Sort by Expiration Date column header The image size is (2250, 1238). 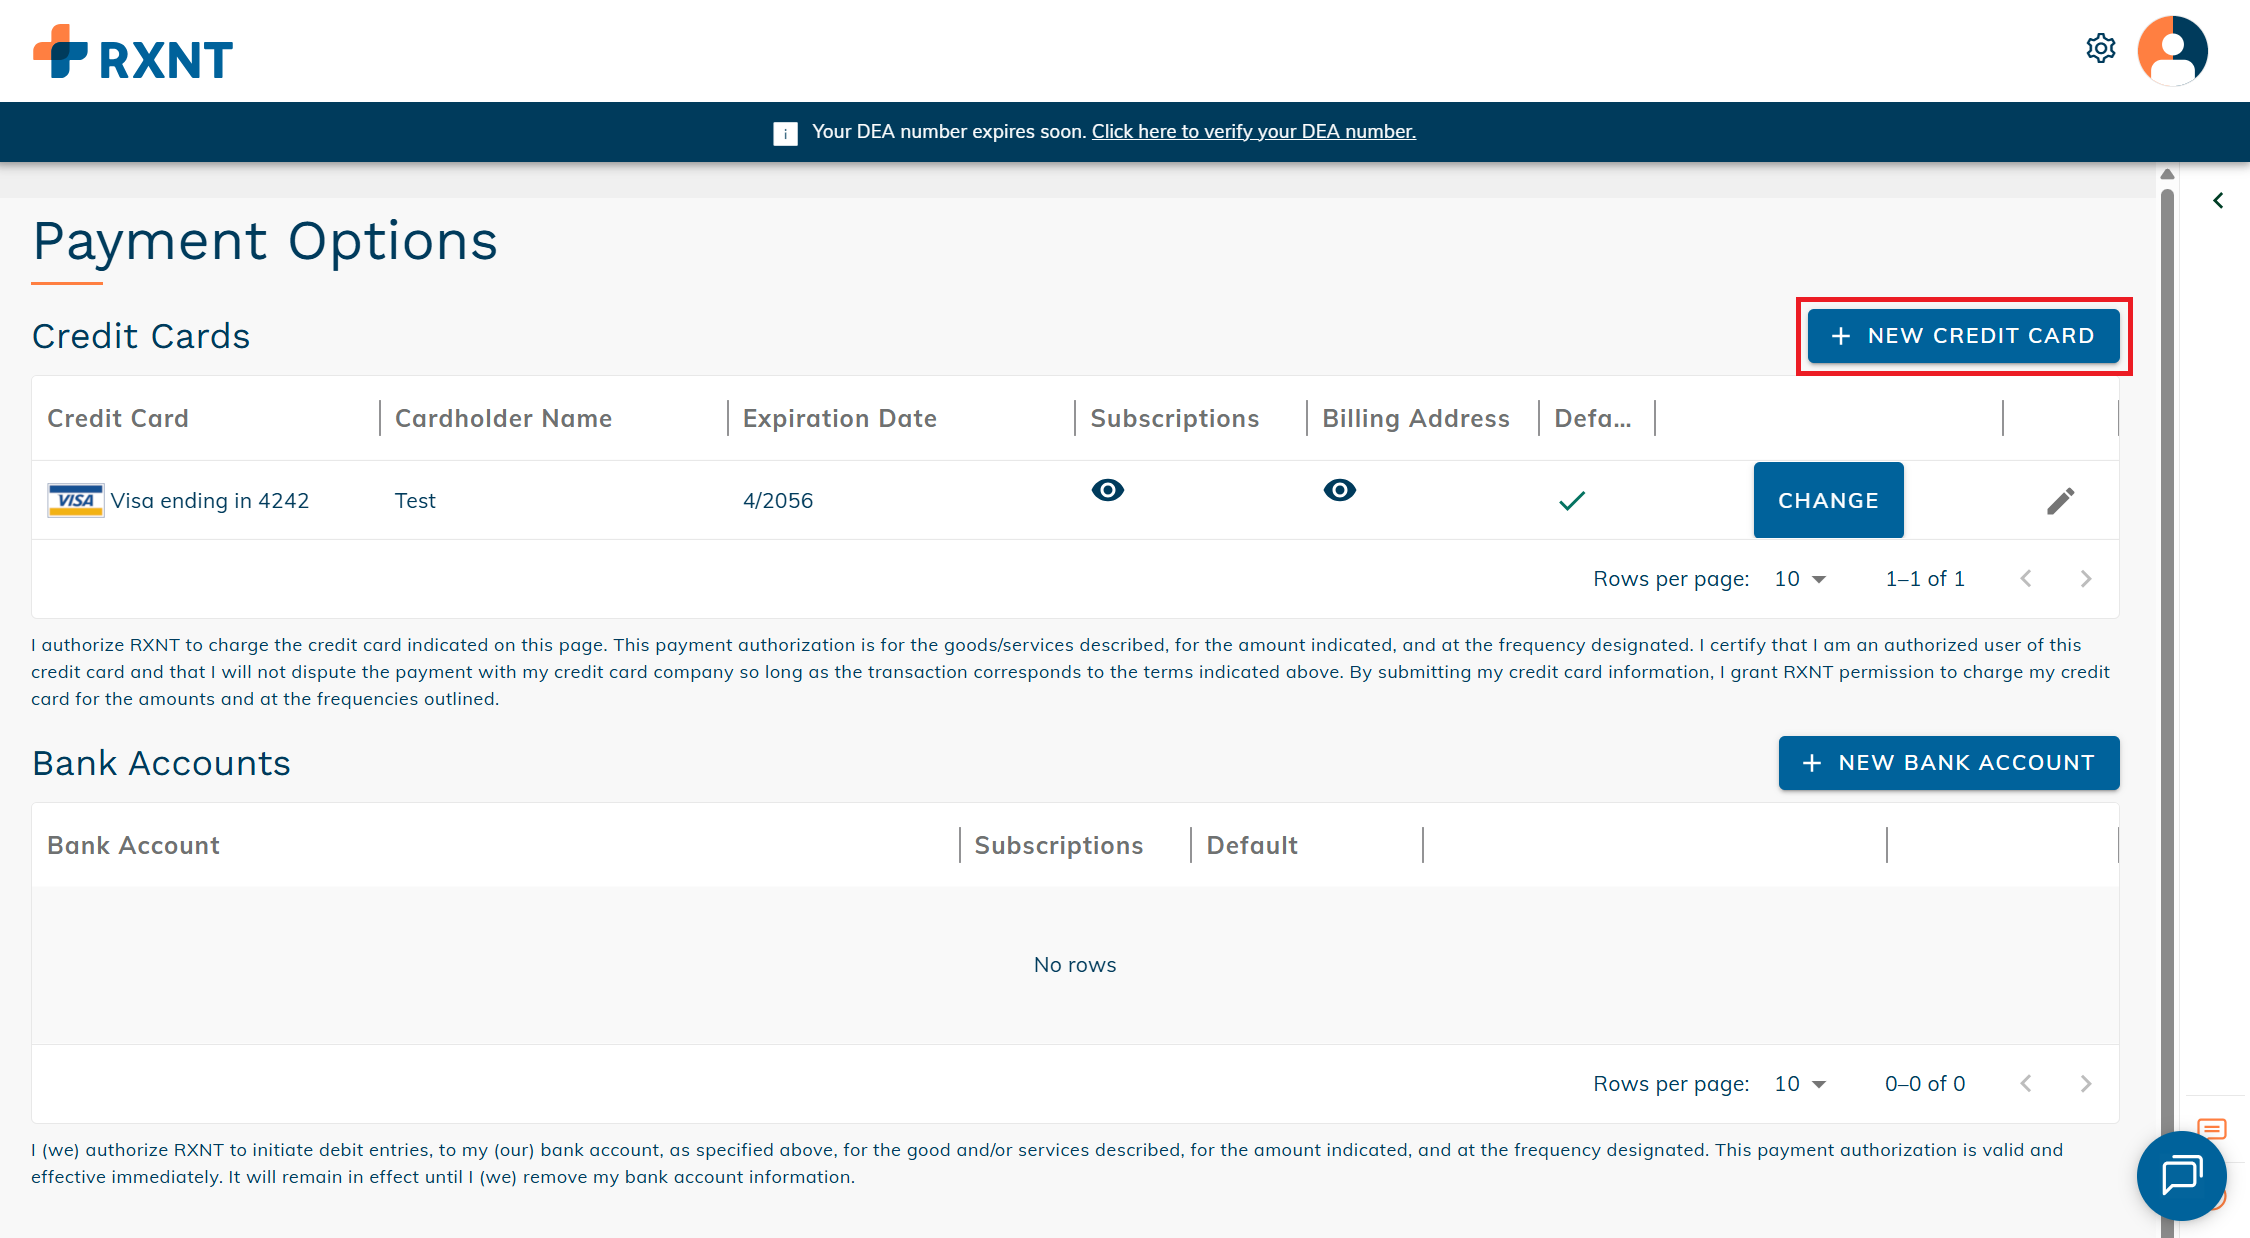pos(839,418)
